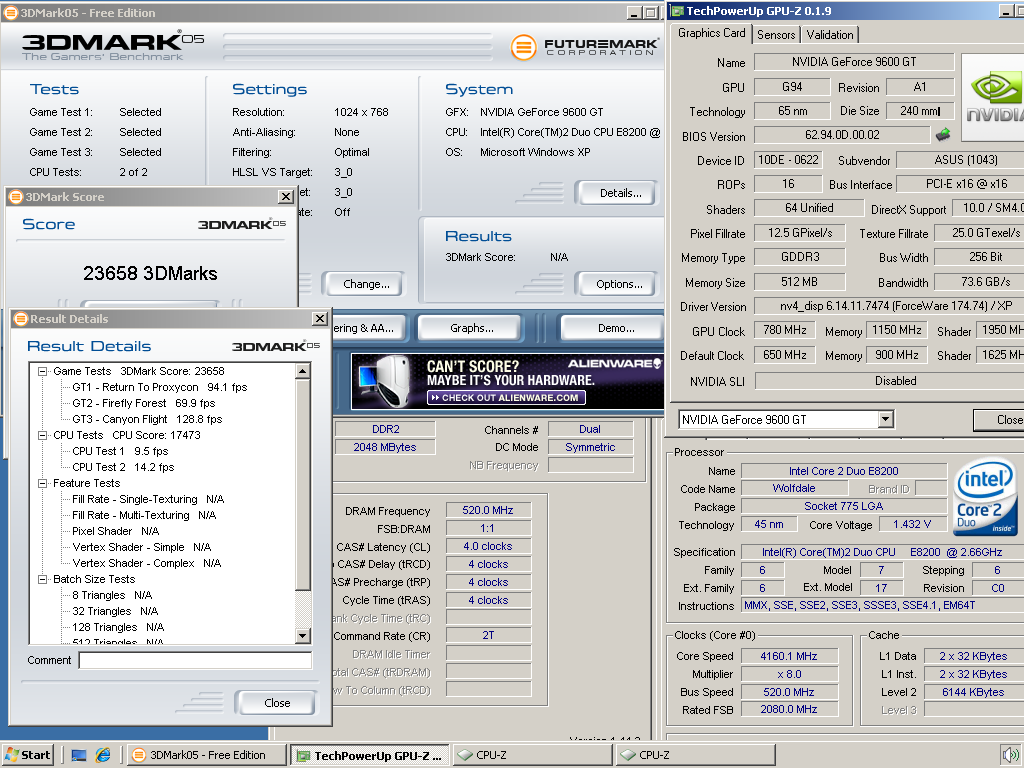1024x768 pixels.
Task: Select GT3 - Canyon Flight row
Action: tap(147, 419)
